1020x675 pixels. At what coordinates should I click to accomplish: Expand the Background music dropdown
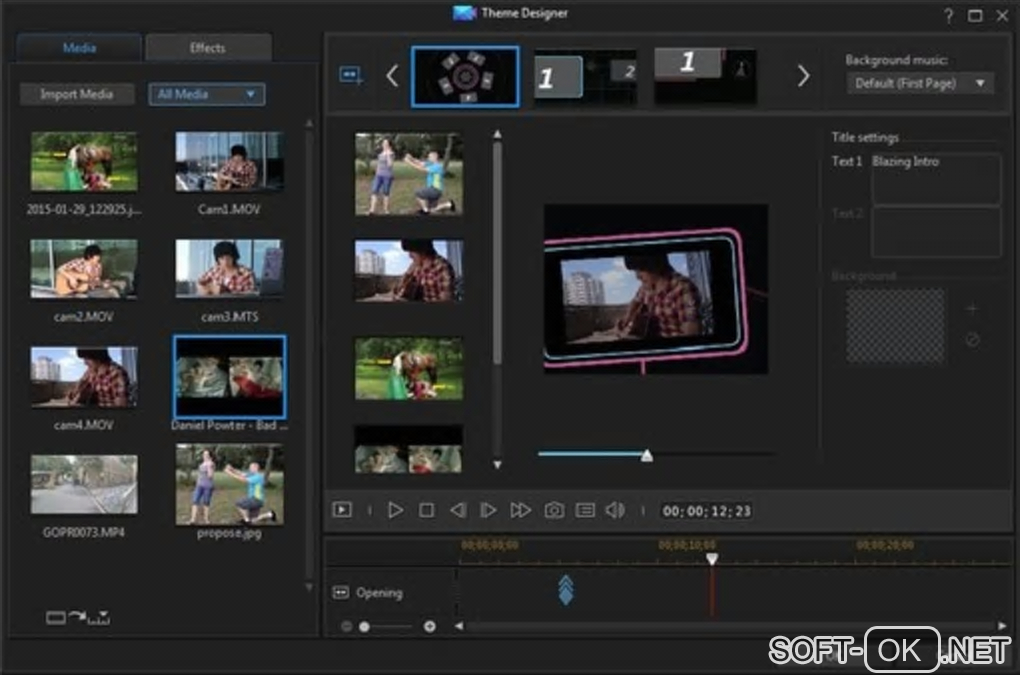point(920,83)
